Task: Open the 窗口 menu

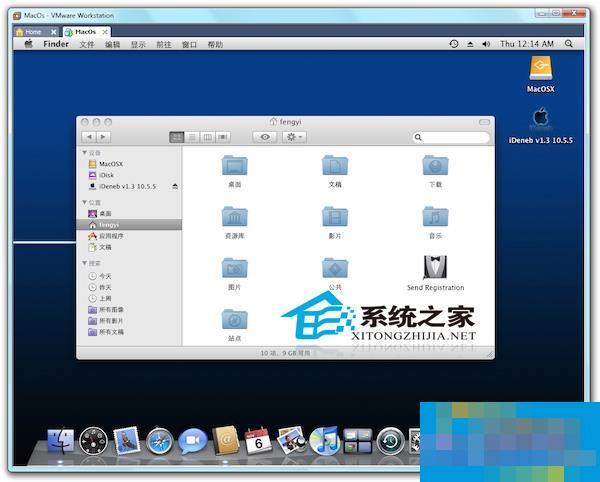Action: (x=189, y=44)
